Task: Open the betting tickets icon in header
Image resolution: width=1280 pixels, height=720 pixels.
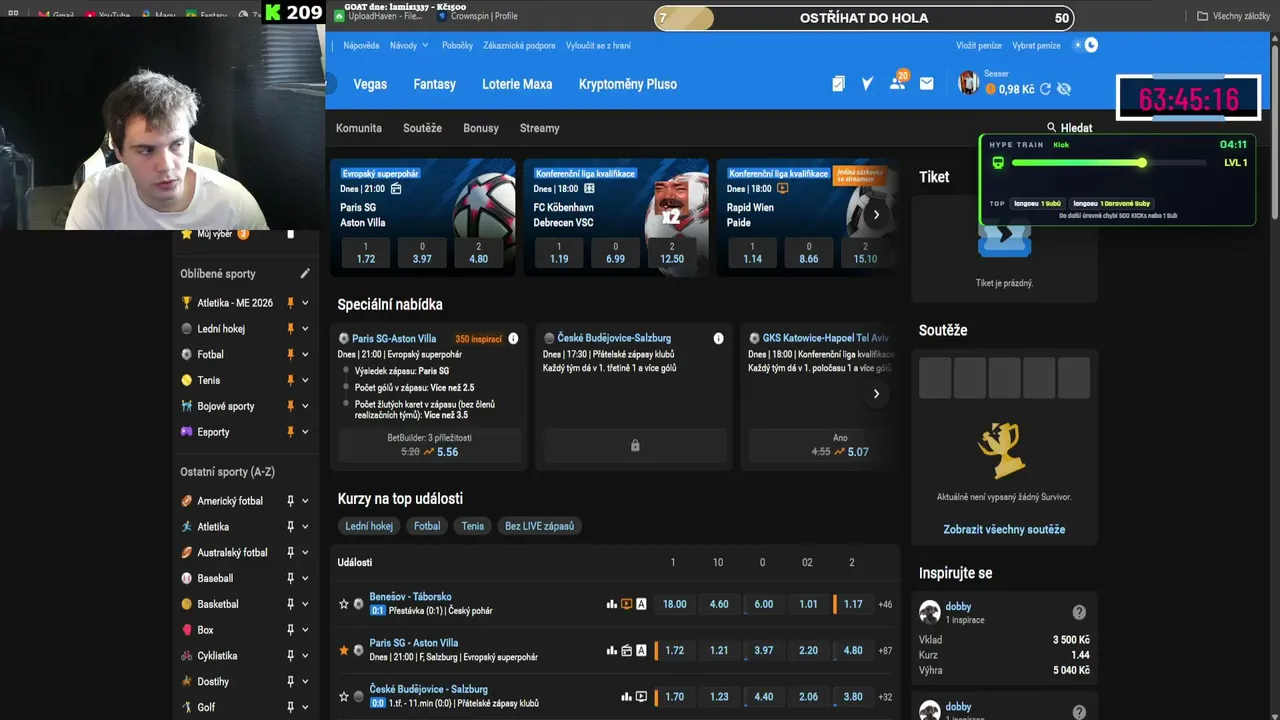Action: (x=838, y=84)
